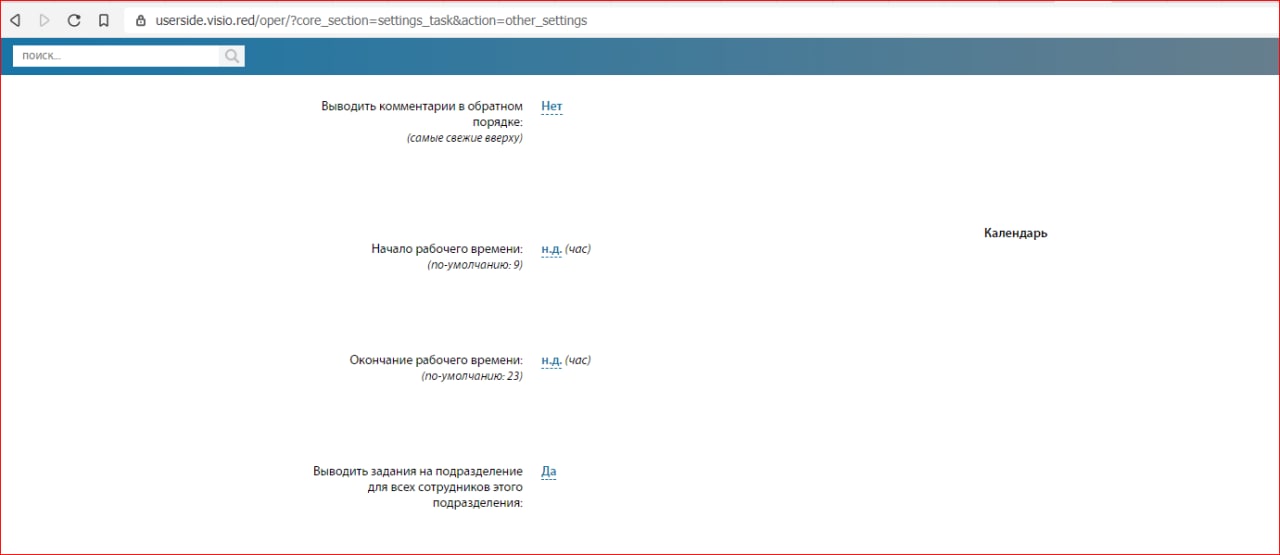
Task: Toggle the 'Да' value for department tasks
Action: pos(548,471)
